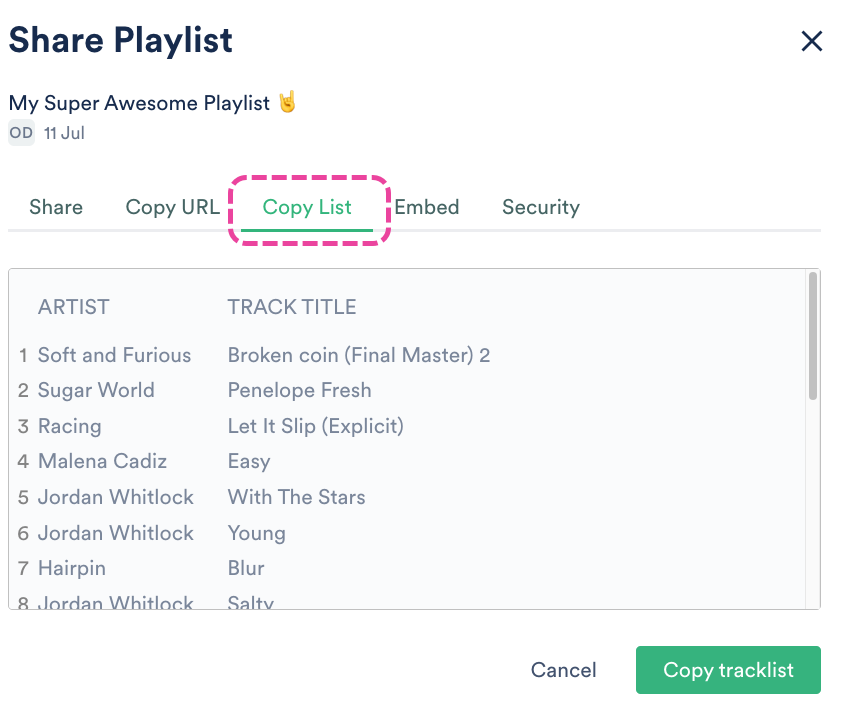Open the Embed tab
This screenshot has width=849, height=715.
[427, 207]
